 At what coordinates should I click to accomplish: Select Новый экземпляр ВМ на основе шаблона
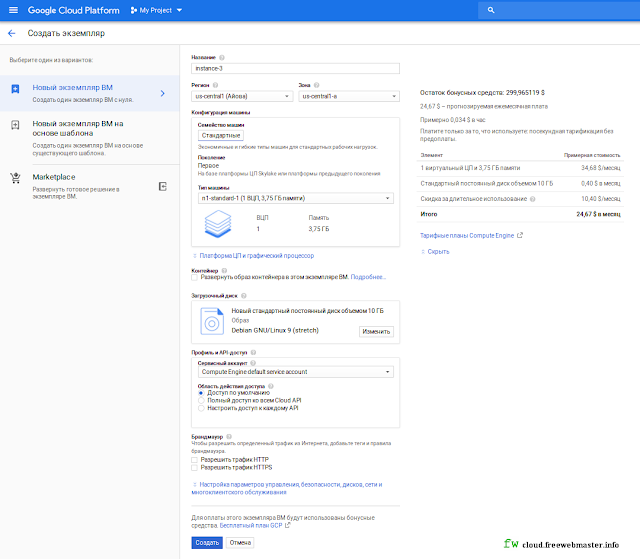[89, 138]
